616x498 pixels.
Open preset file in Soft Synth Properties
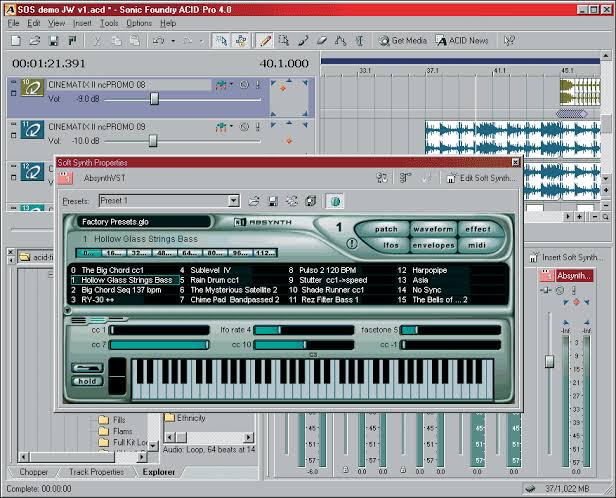[254, 201]
